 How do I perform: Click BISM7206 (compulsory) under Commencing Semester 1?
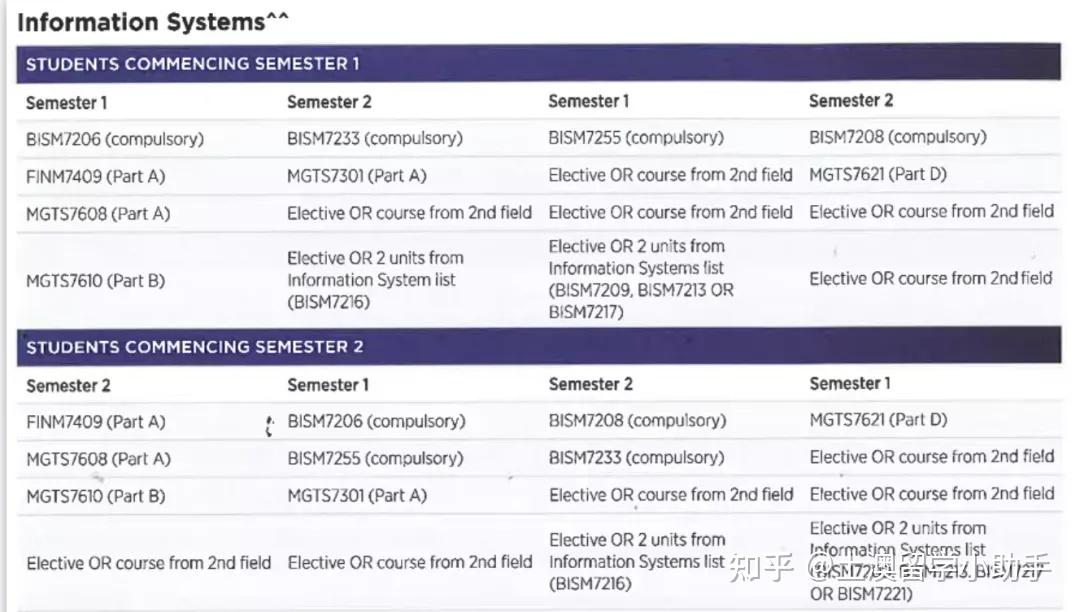[114, 139]
